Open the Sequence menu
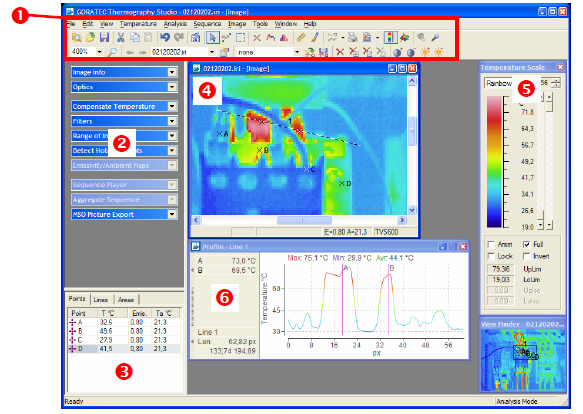The width and height of the screenshot is (583, 414). [207, 24]
